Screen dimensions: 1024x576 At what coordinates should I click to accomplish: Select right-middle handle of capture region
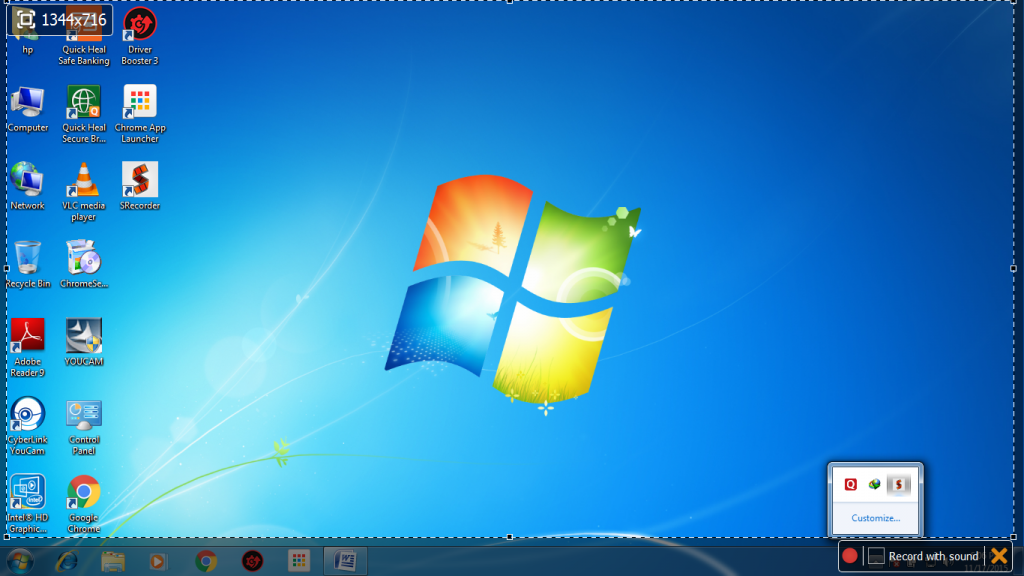pos(1014,268)
